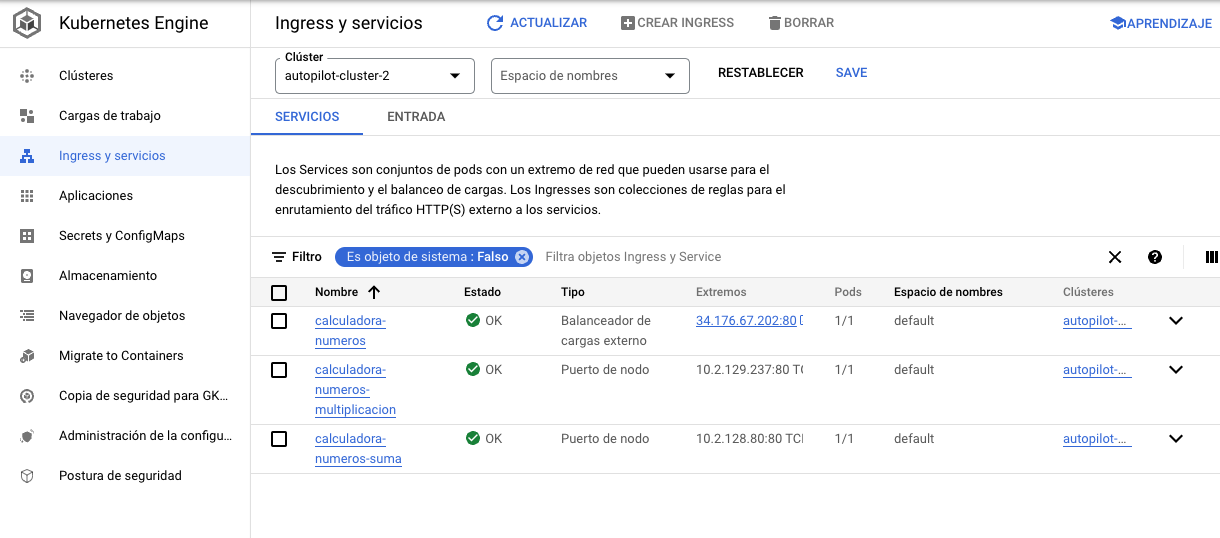This screenshot has width=1220, height=538.
Task: Toggle the select-all checkbox in table header
Action: pyautogui.click(x=279, y=293)
